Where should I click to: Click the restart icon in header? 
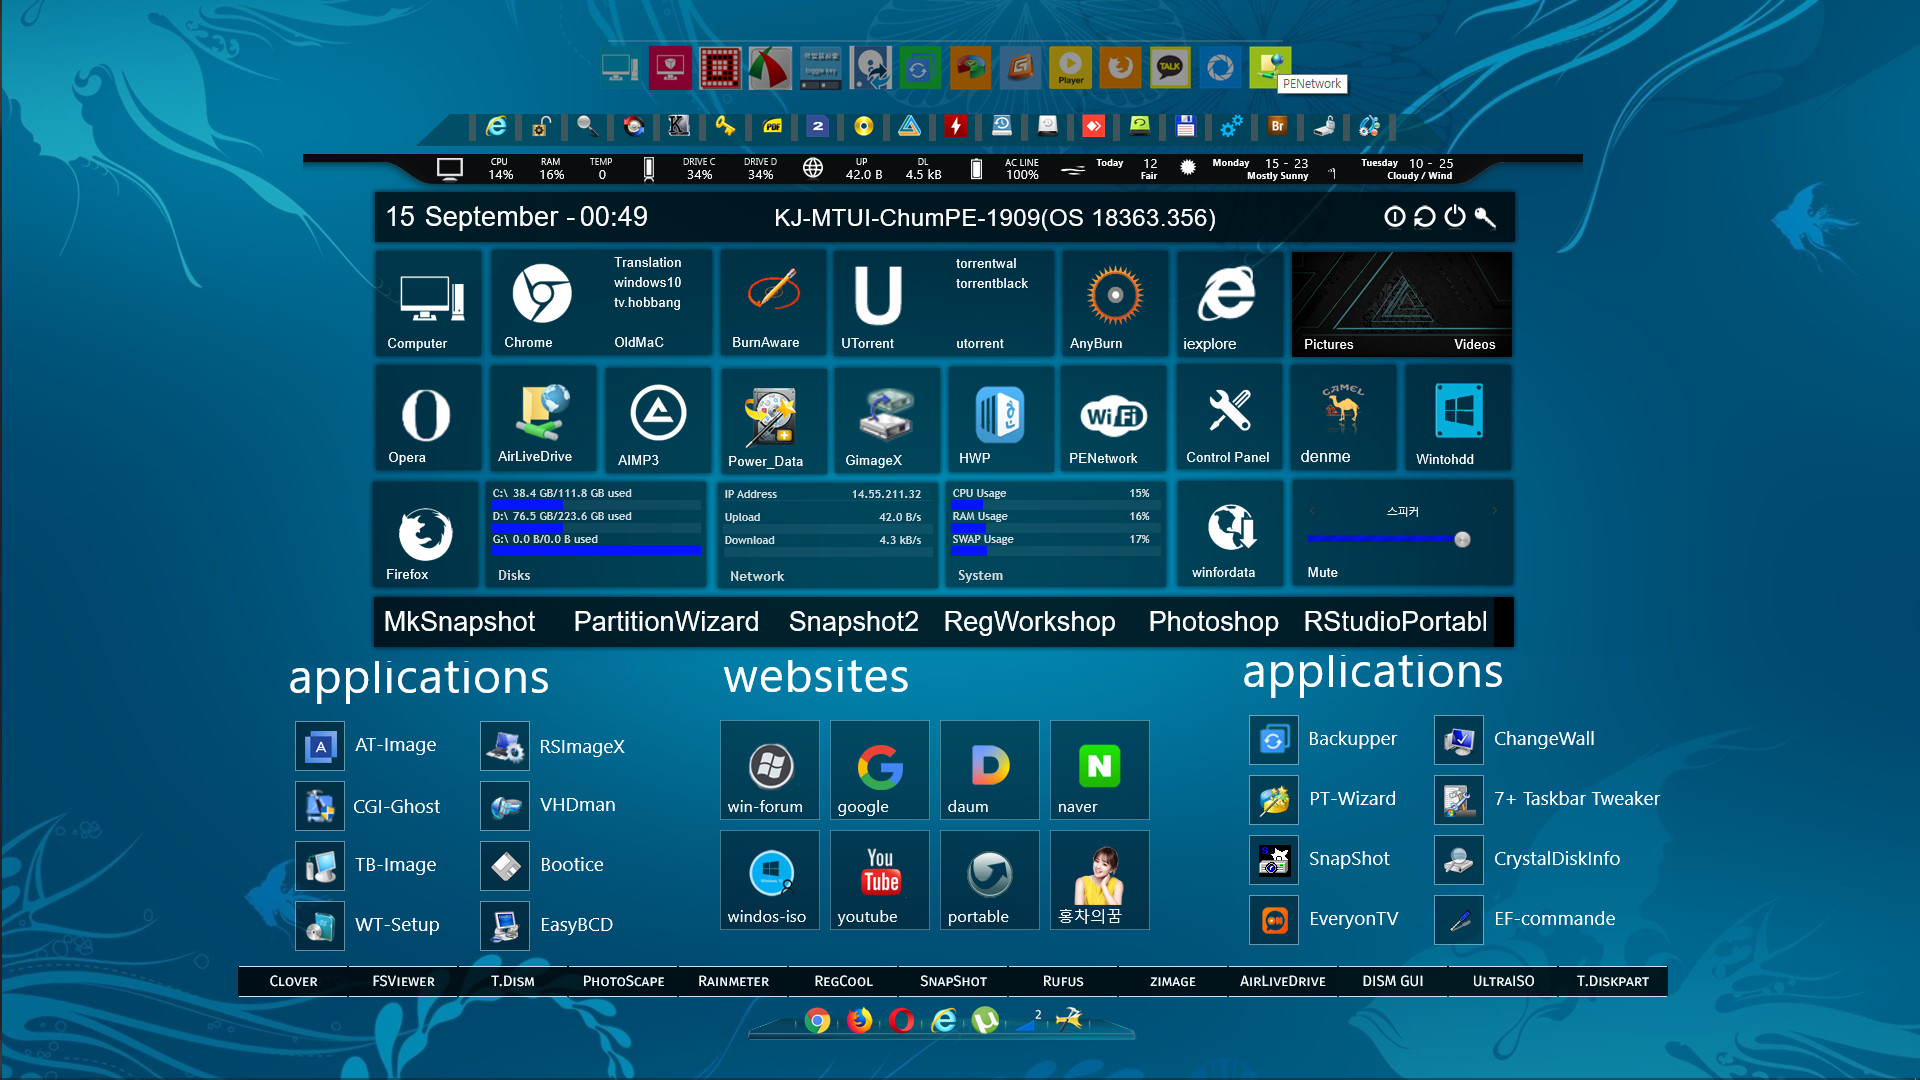(1425, 216)
